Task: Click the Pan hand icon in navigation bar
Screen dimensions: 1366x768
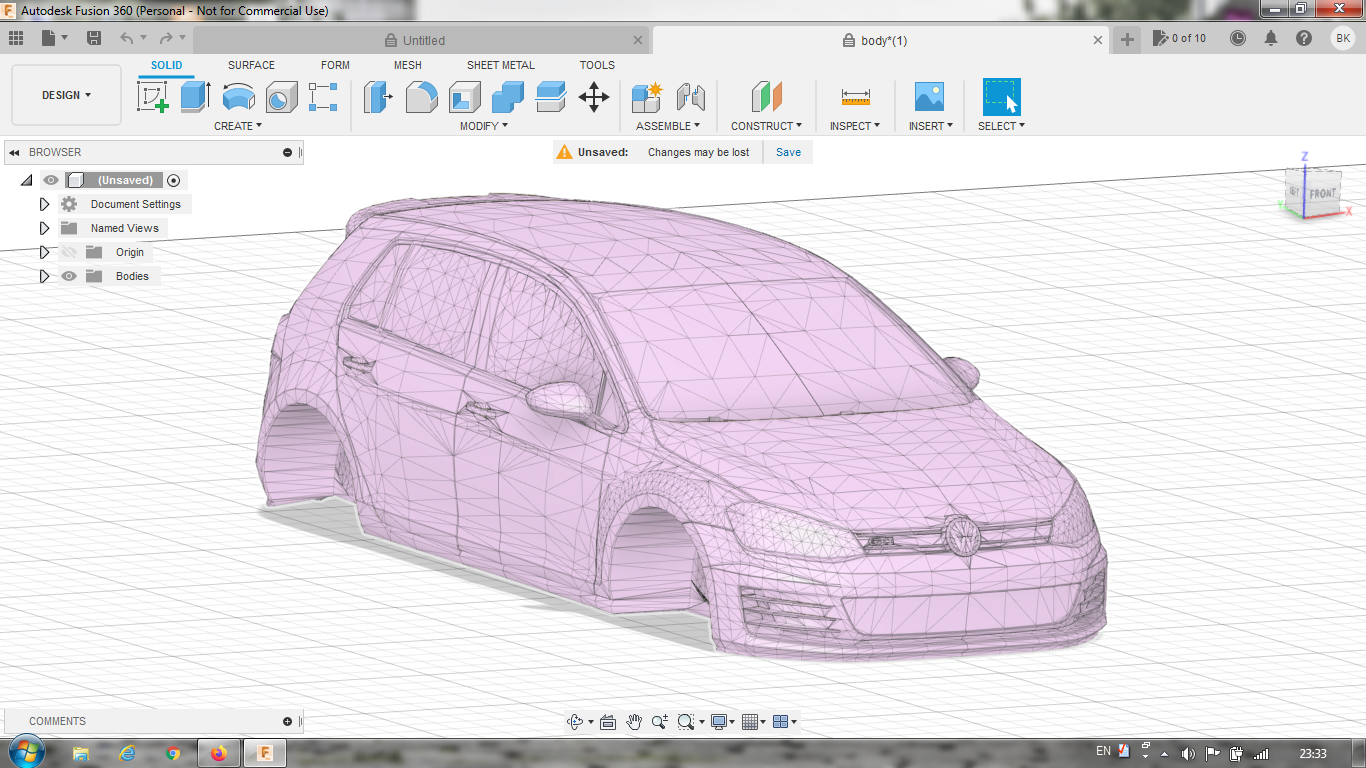Action: pyautogui.click(x=633, y=720)
